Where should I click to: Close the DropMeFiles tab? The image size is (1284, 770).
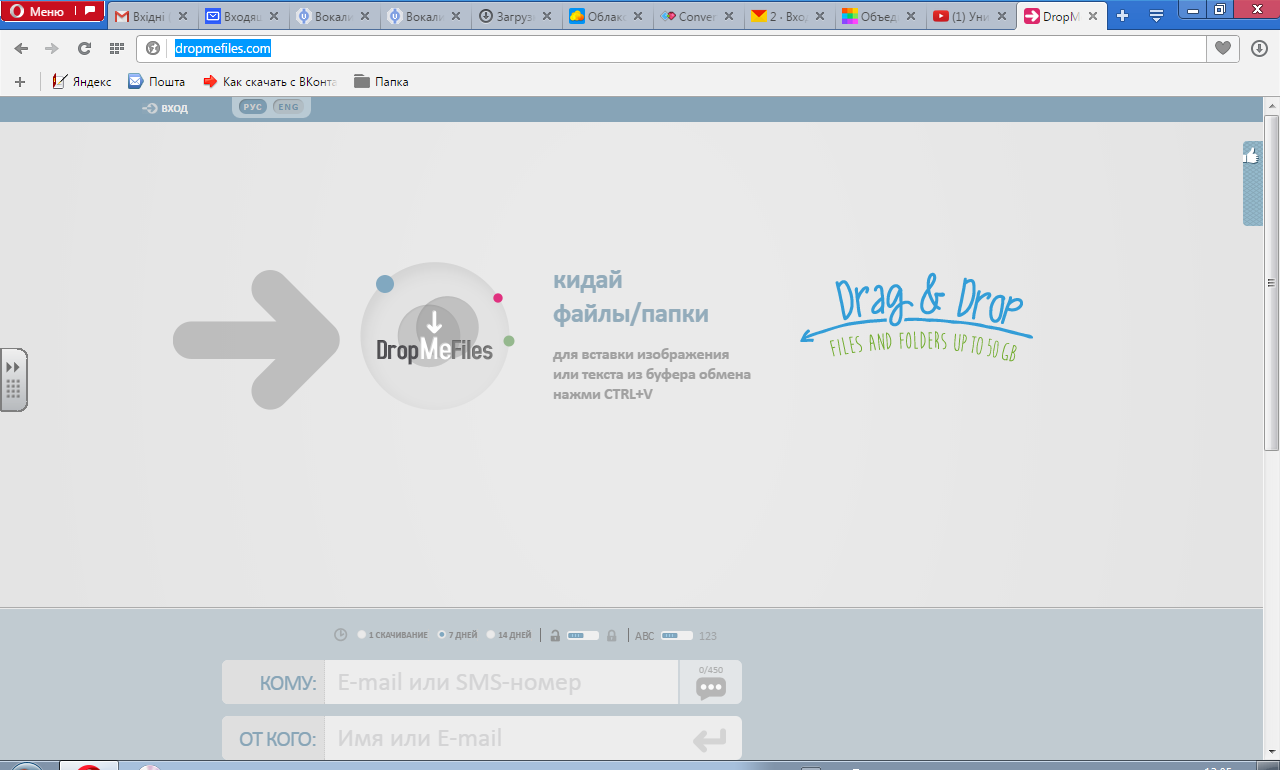pyautogui.click(x=1092, y=16)
